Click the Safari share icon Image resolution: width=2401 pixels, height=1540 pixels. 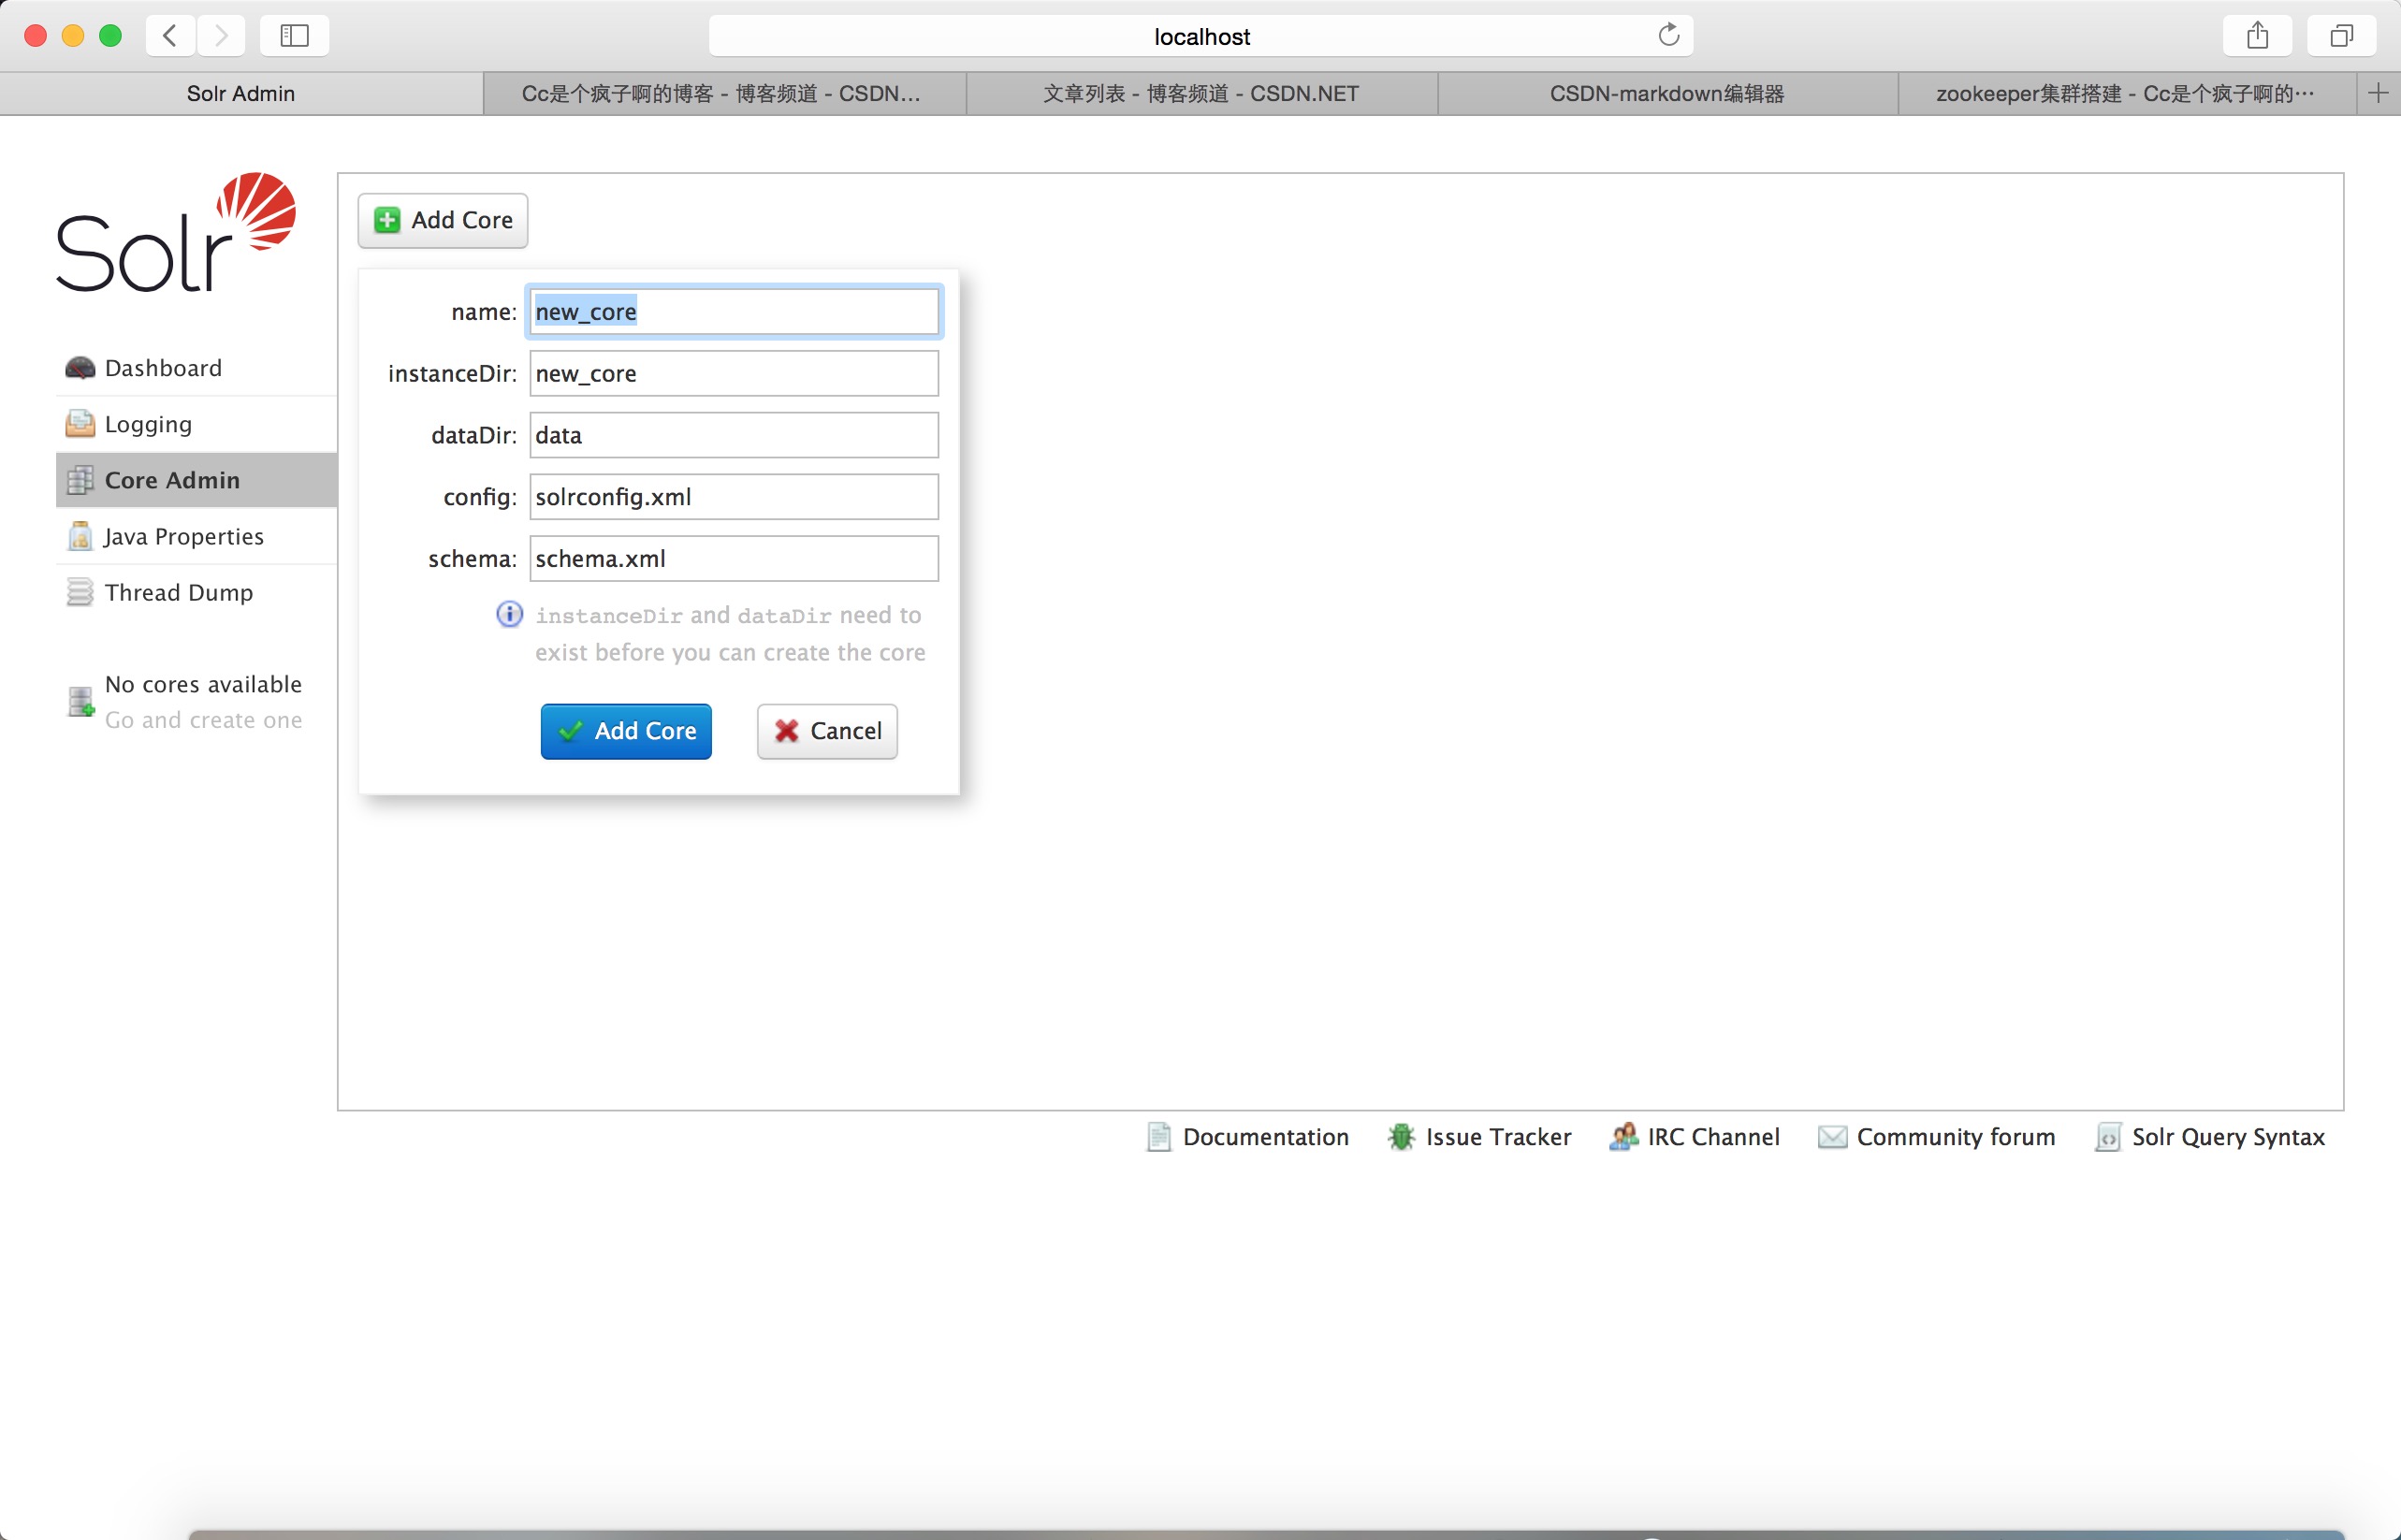tap(2257, 36)
